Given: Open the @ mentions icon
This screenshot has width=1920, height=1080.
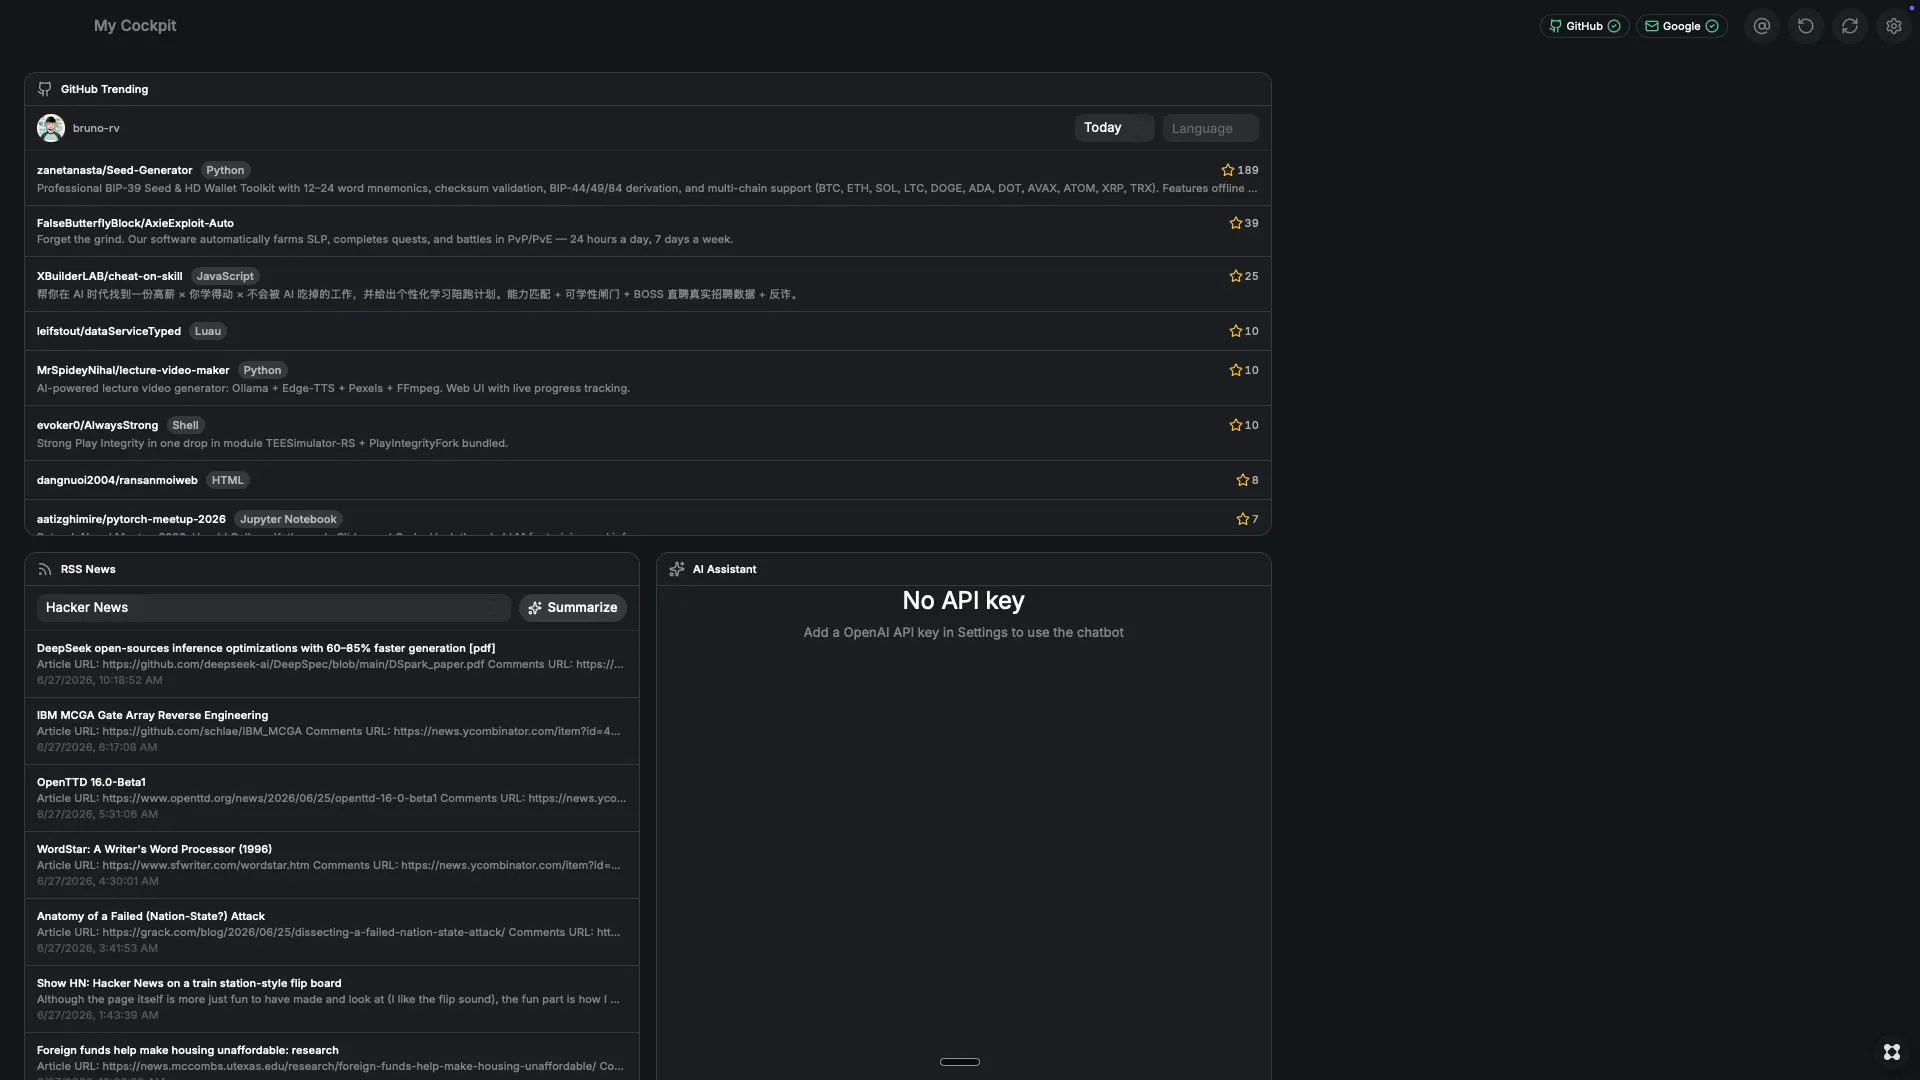Looking at the screenshot, I should 1762,27.
